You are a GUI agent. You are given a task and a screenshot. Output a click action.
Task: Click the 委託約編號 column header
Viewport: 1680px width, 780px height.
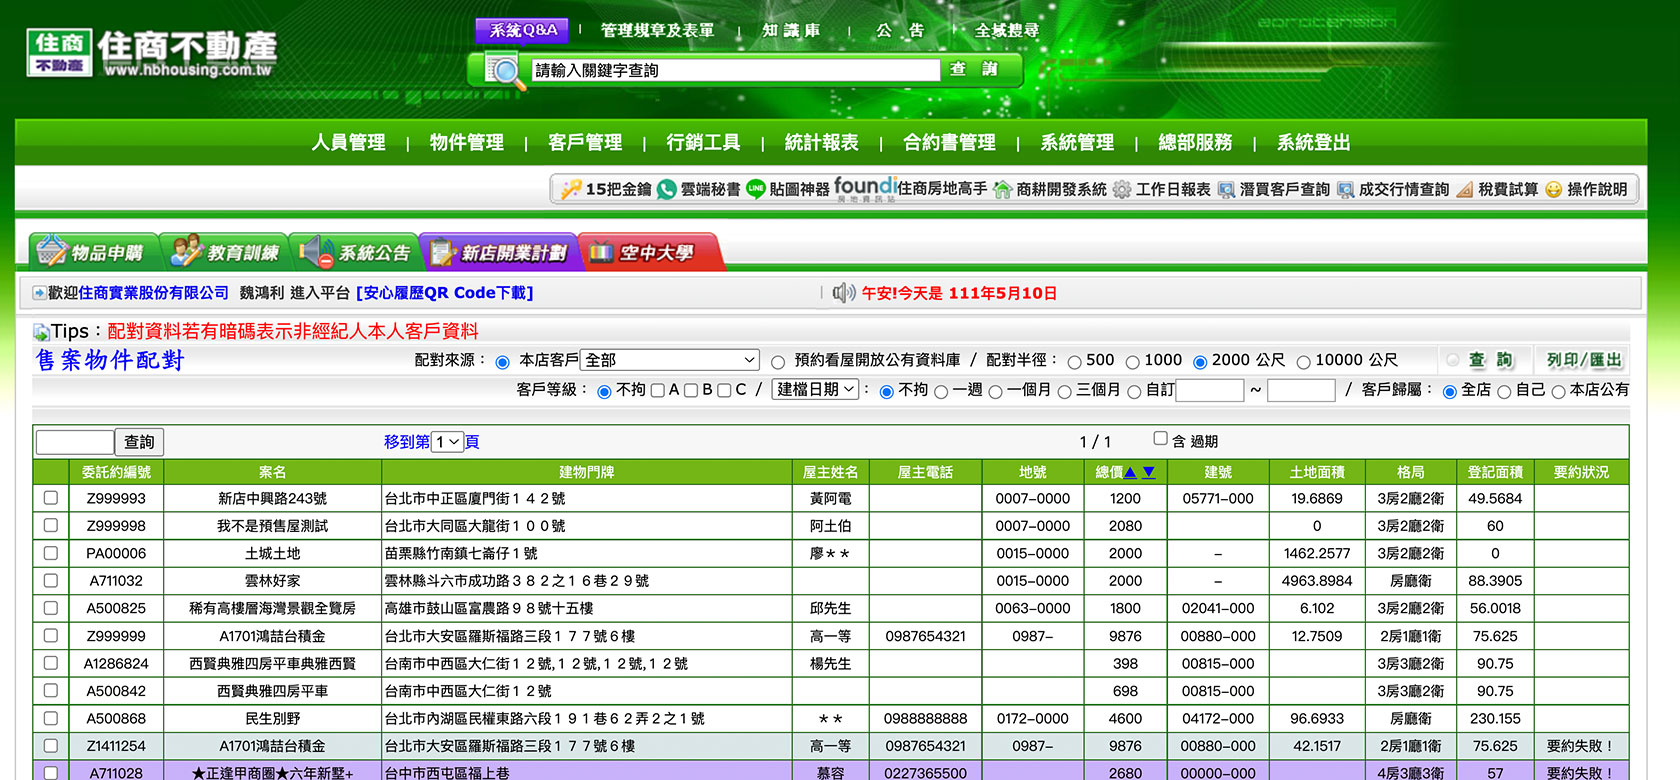click(x=116, y=472)
